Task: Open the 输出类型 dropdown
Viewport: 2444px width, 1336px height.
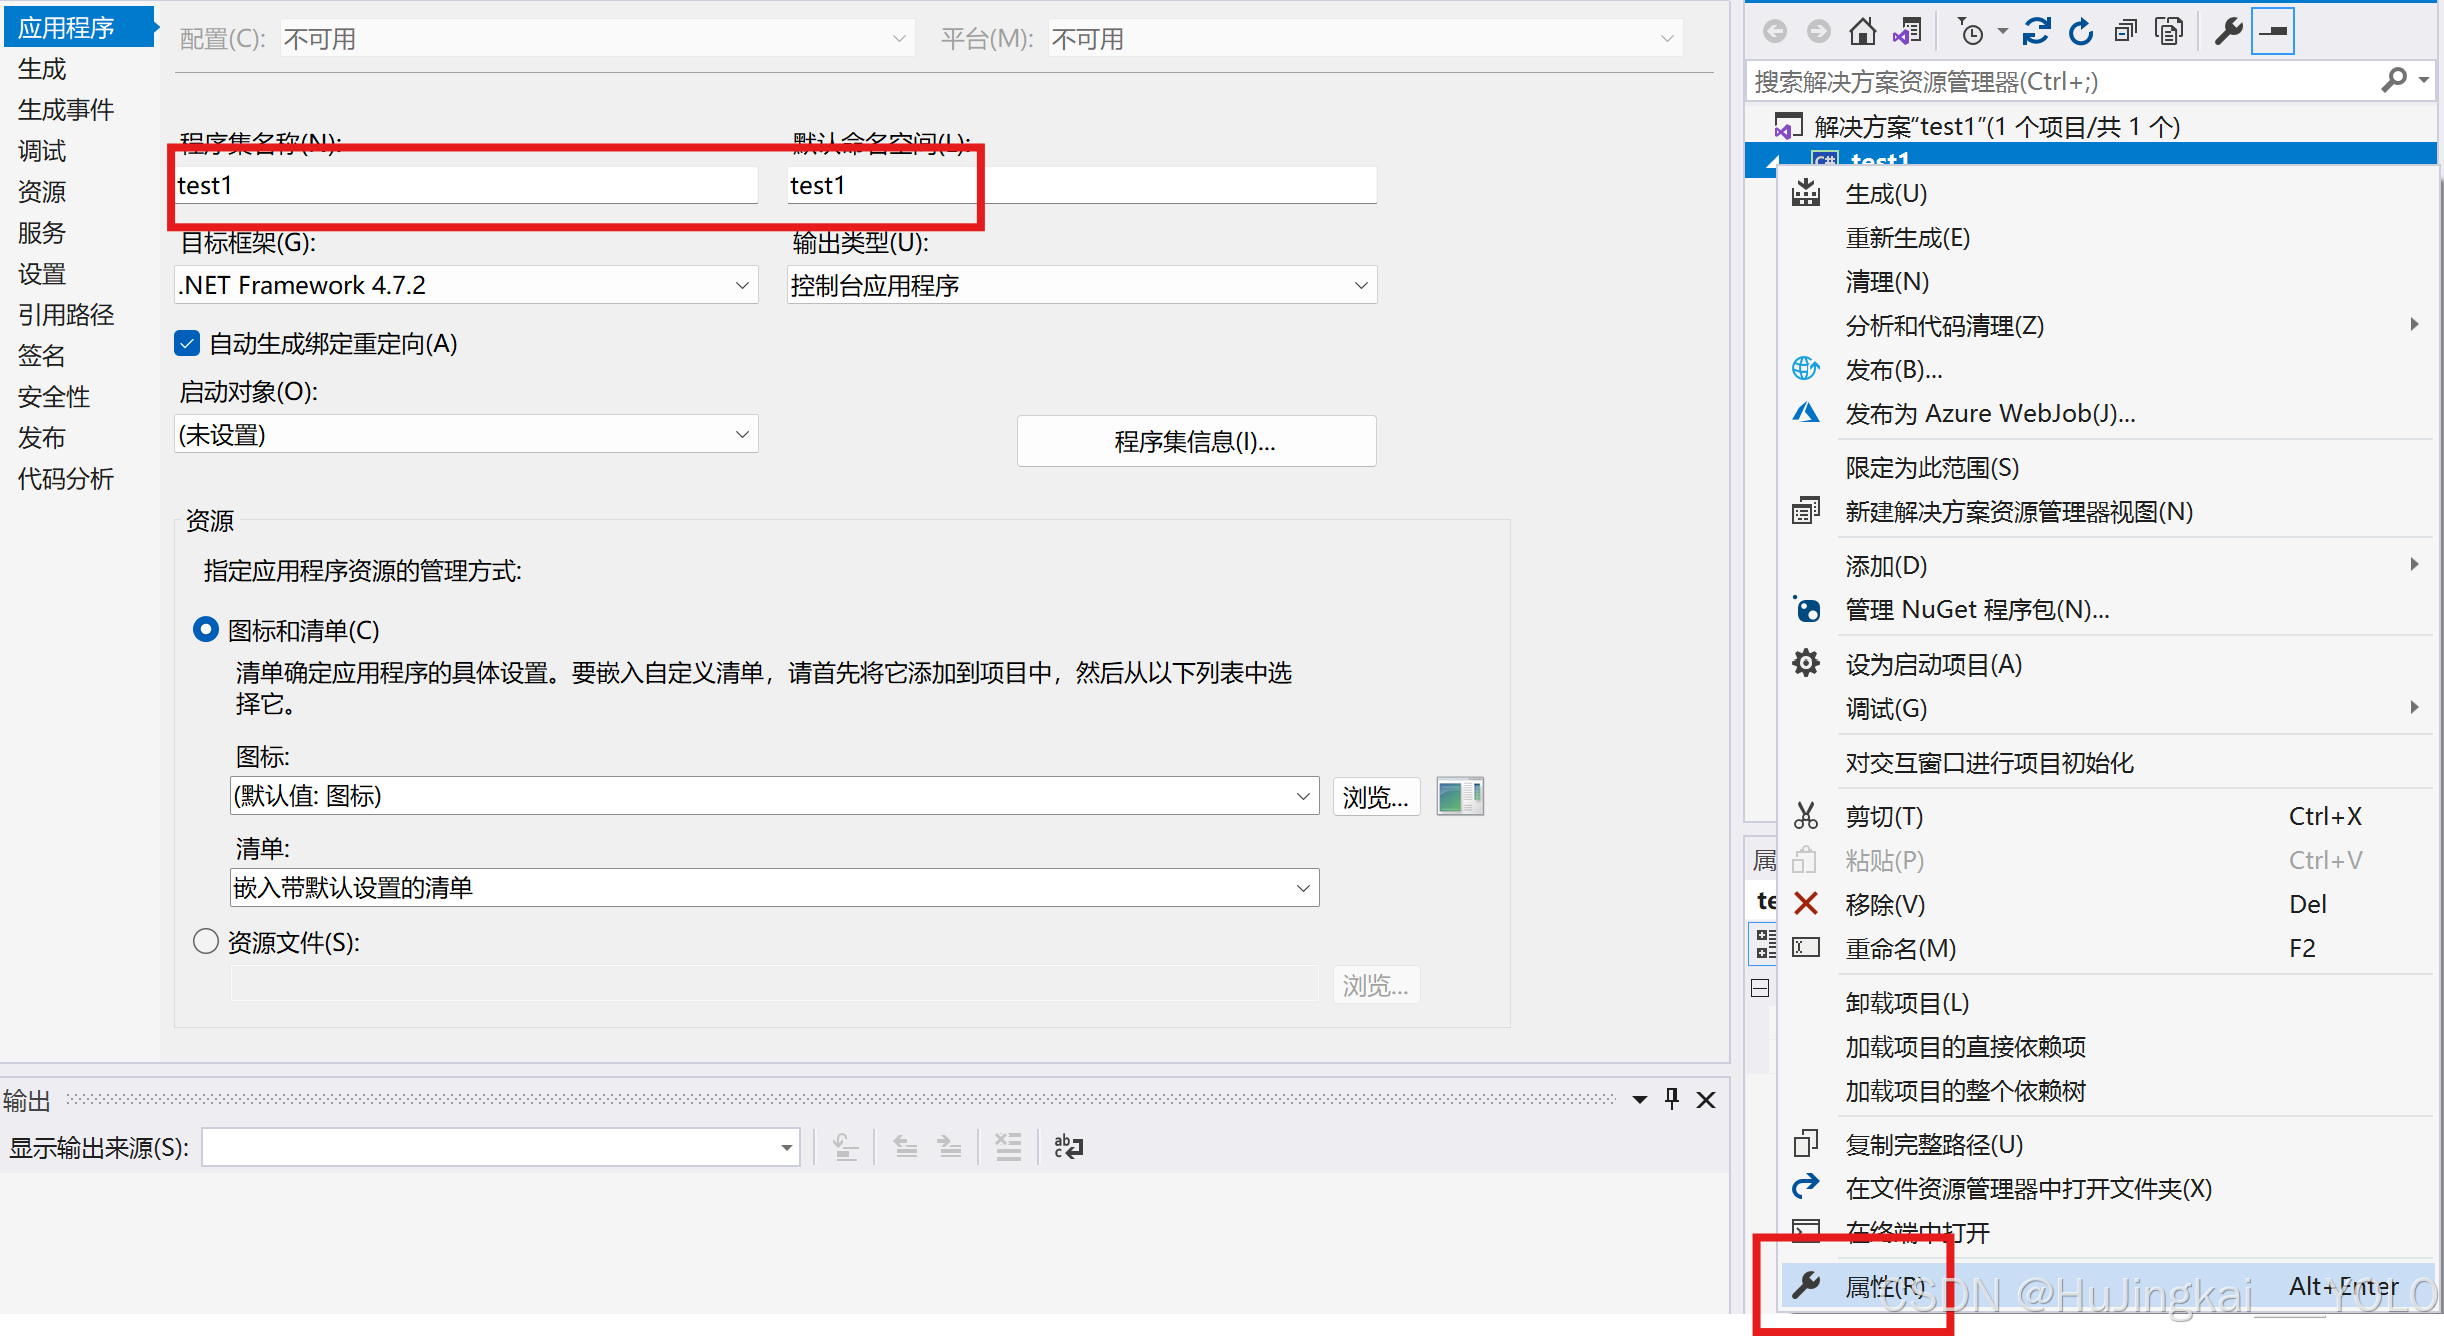Action: [1081, 286]
